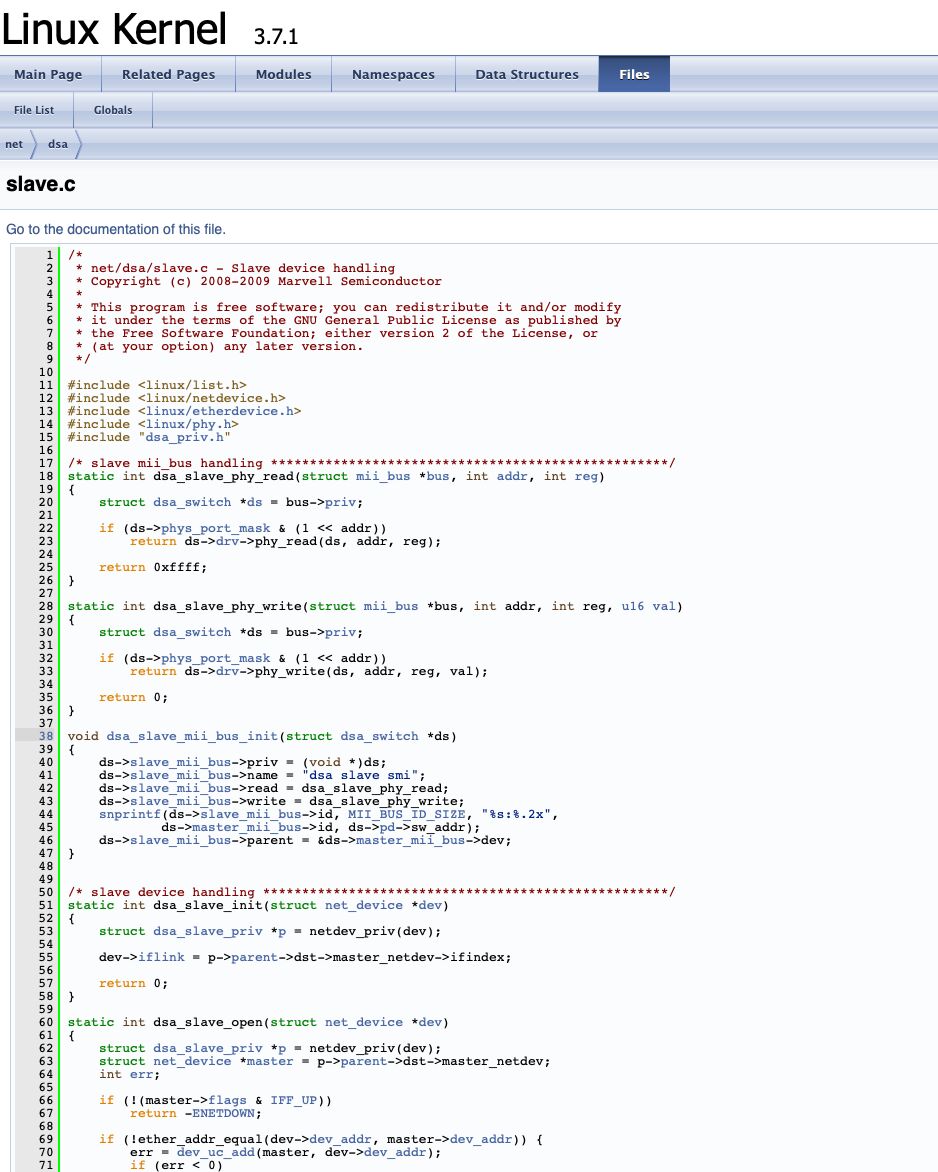Open the File List sub-tab
Screen dimensions: 938x1172
click(x=34, y=110)
